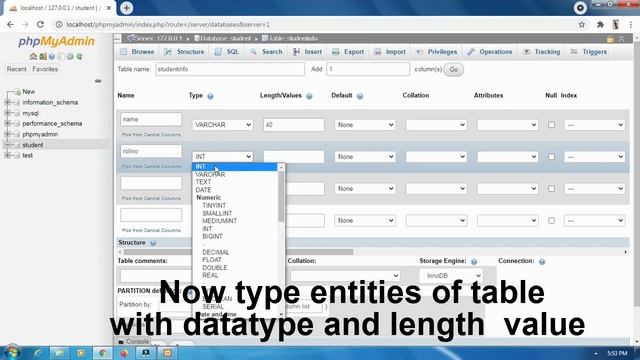Bookmark page with the star icon

click(582, 24)
